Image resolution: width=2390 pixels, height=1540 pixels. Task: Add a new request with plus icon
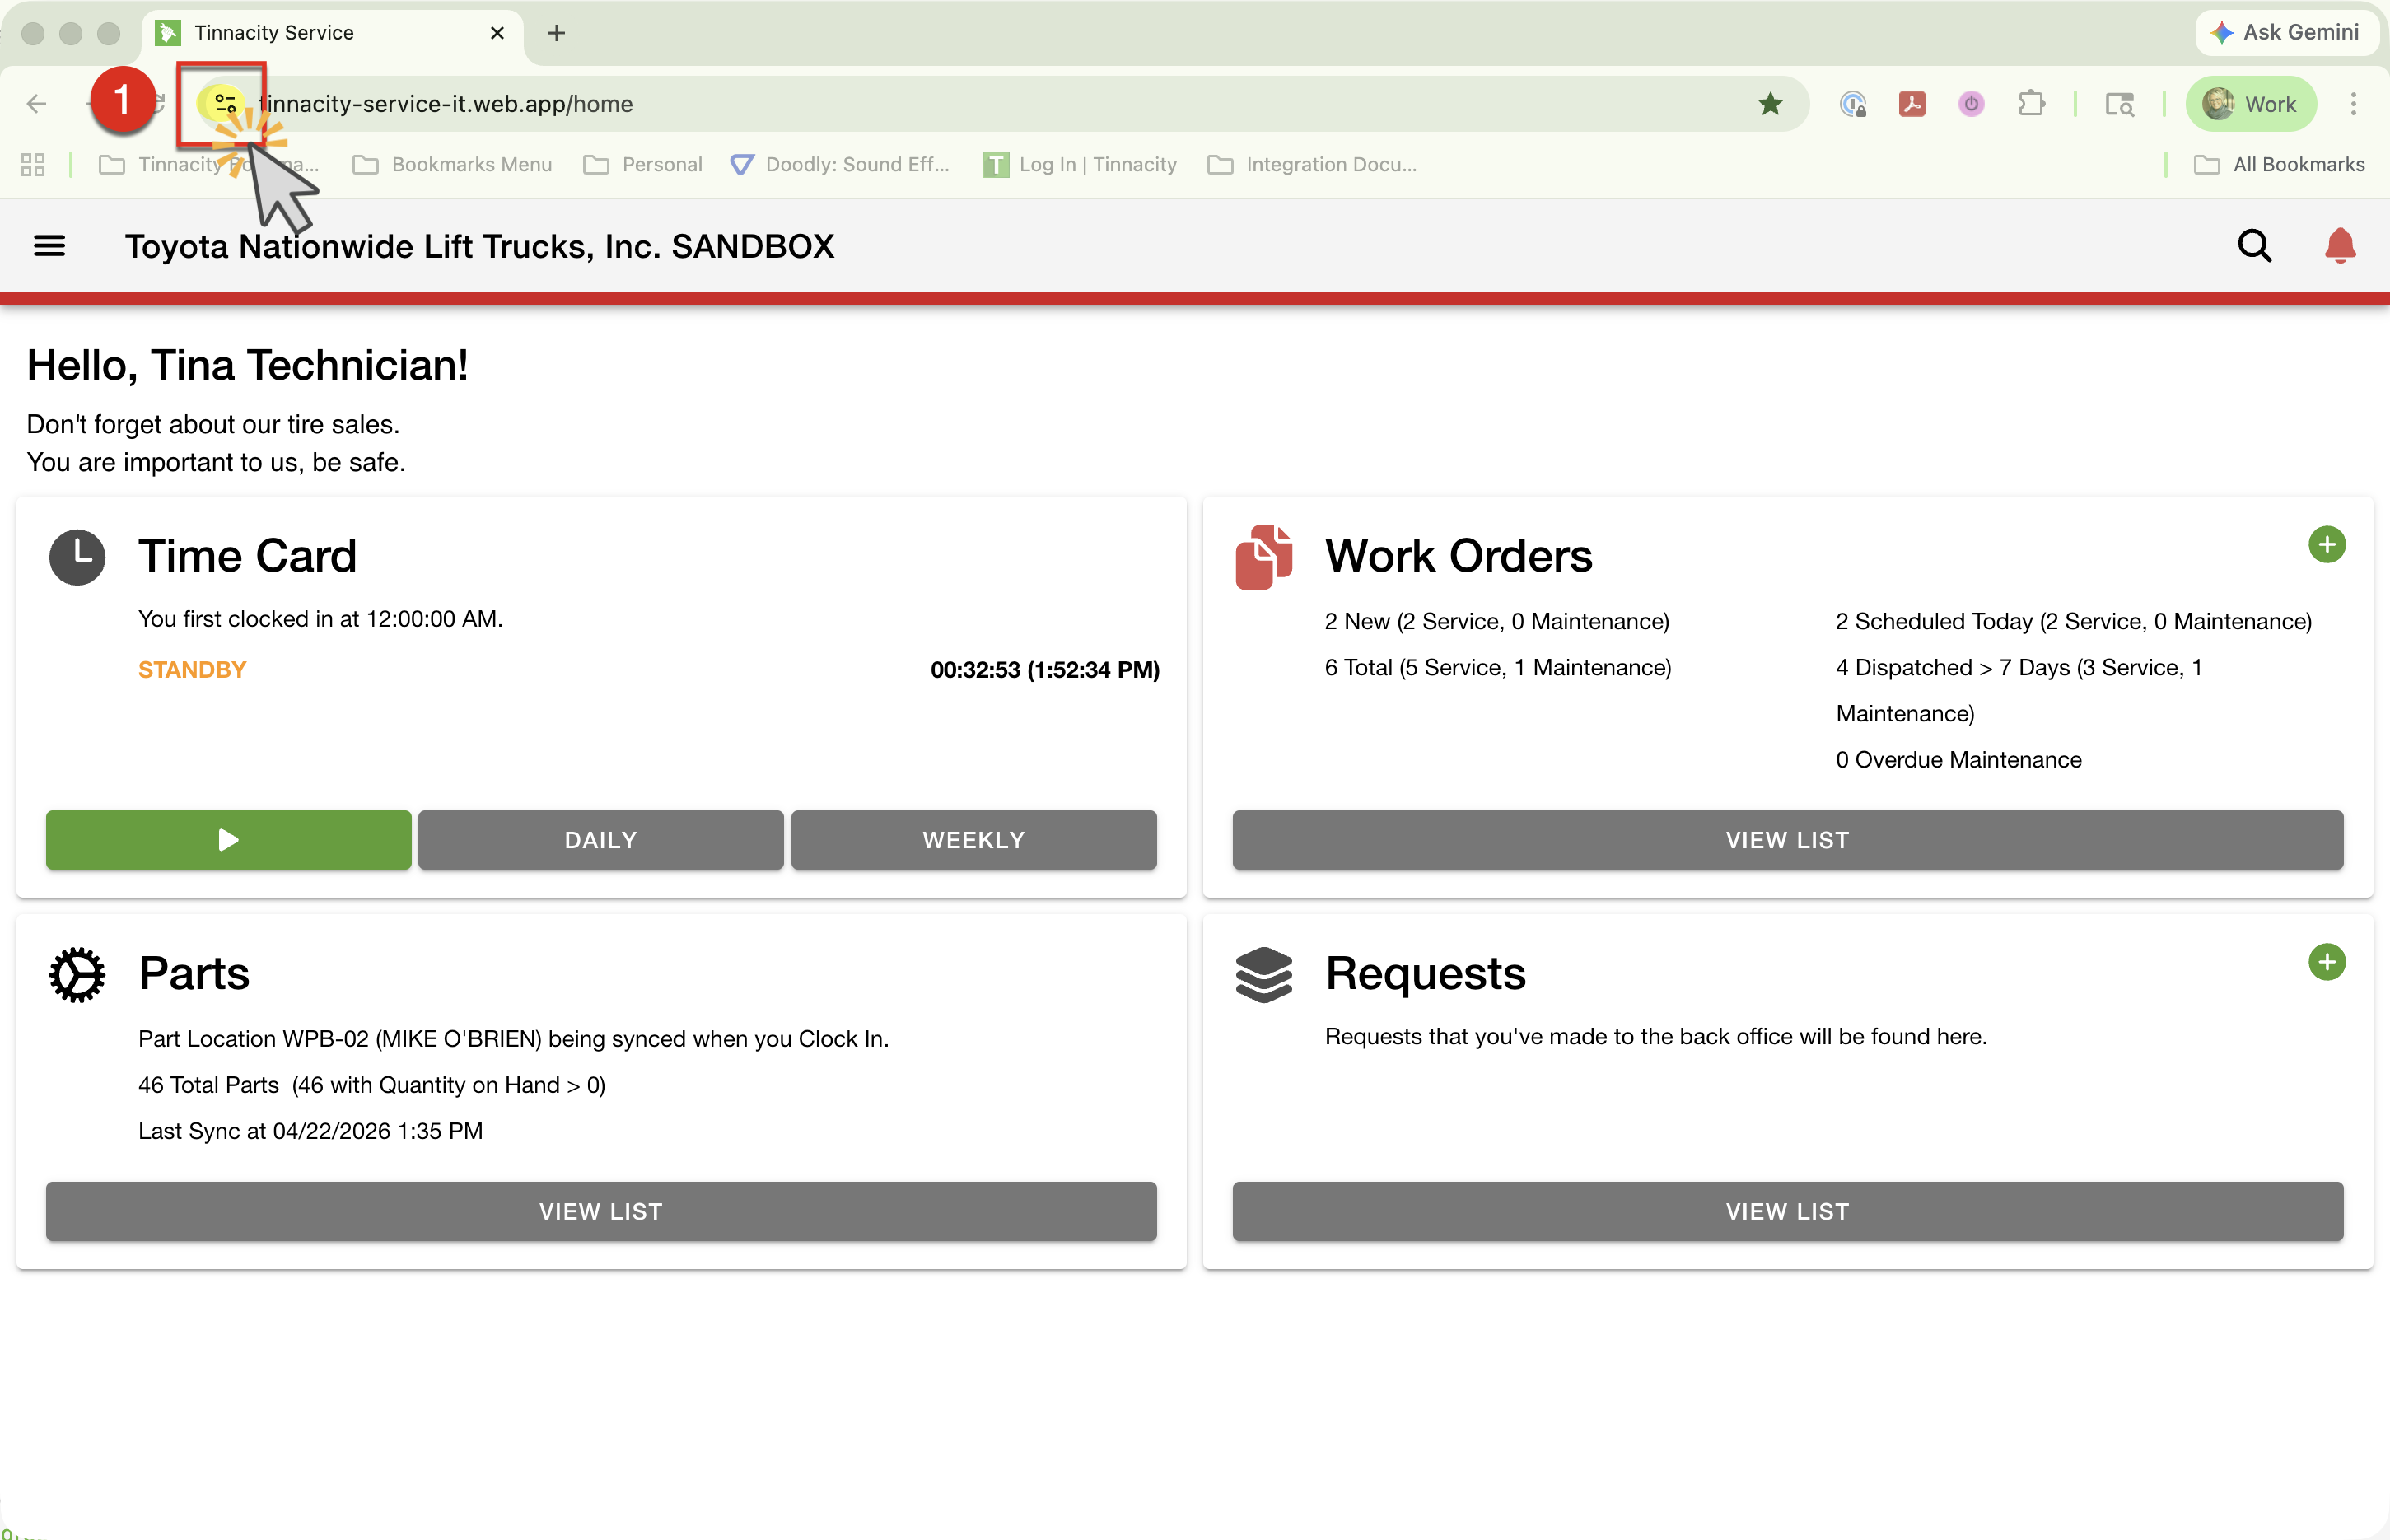(2326, 962)
